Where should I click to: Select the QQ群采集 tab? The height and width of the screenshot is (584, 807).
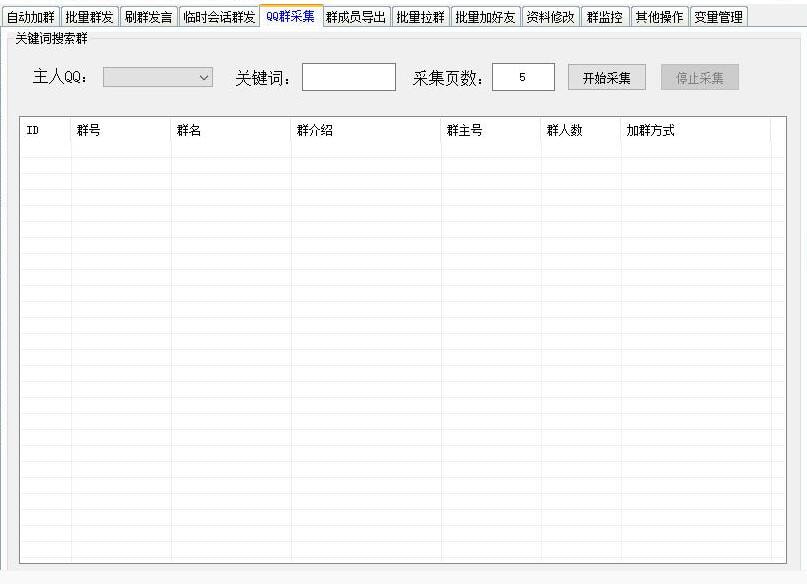pos(291,16)
